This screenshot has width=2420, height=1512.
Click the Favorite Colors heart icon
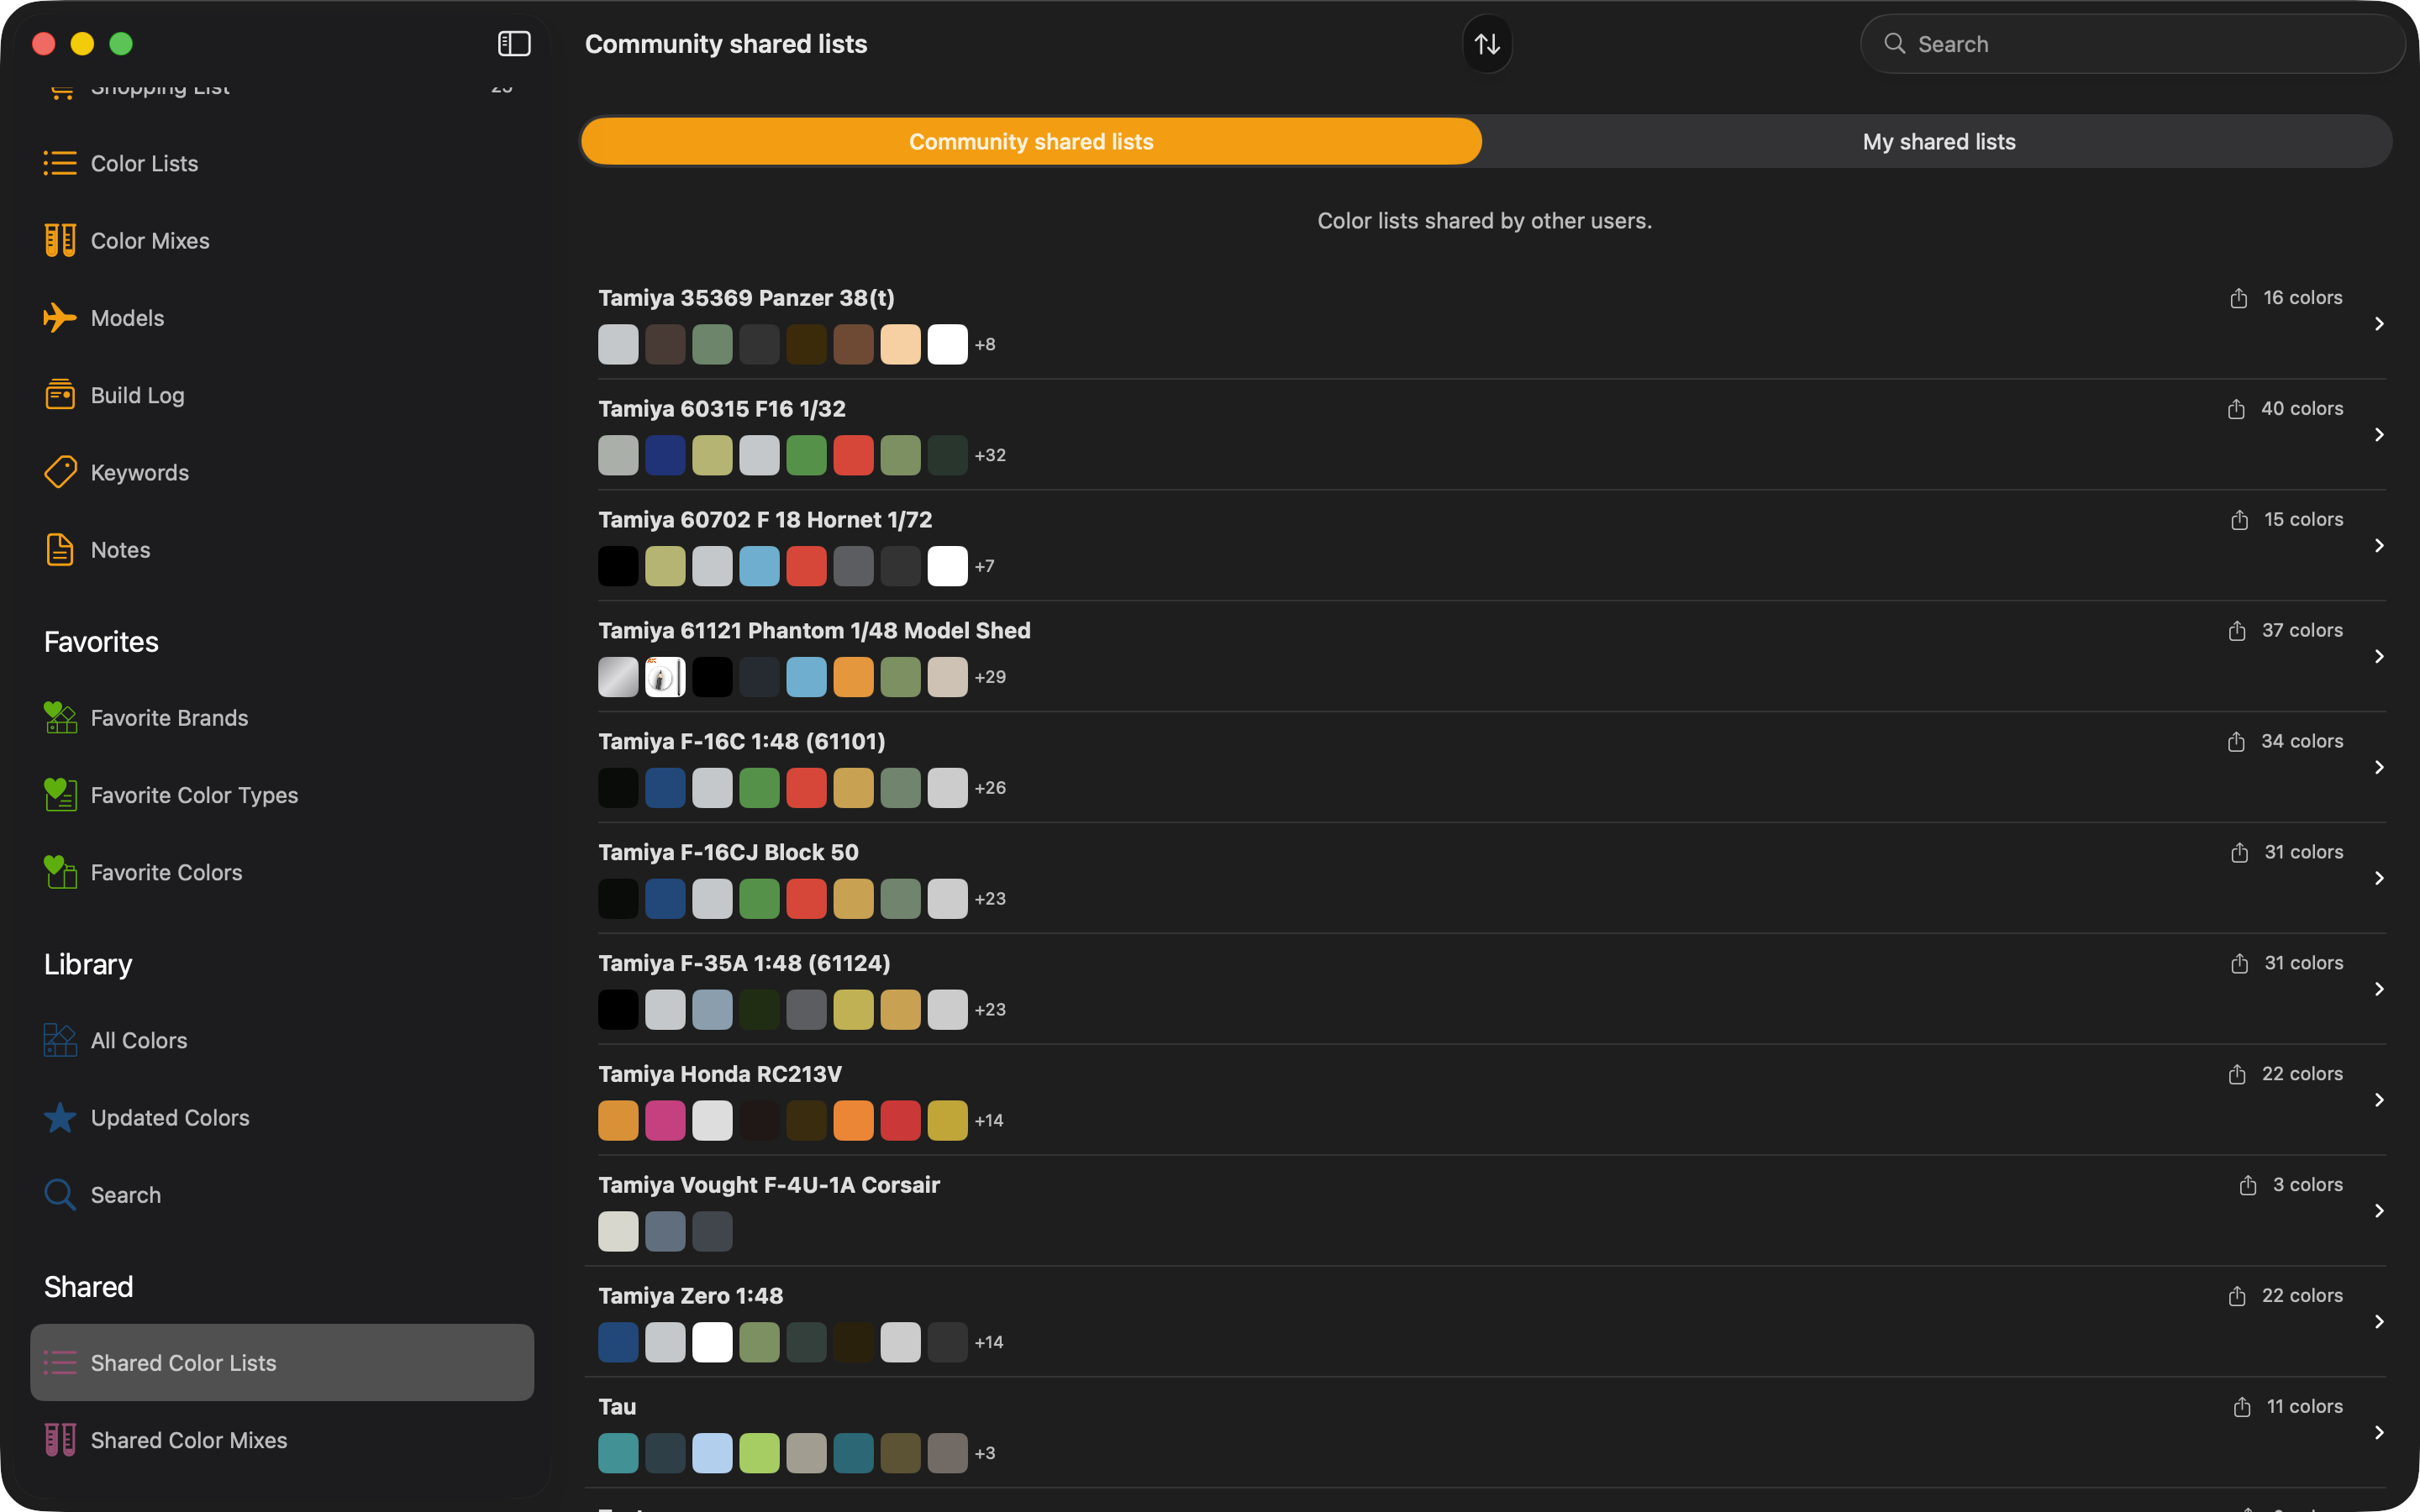tap(60, 872)
